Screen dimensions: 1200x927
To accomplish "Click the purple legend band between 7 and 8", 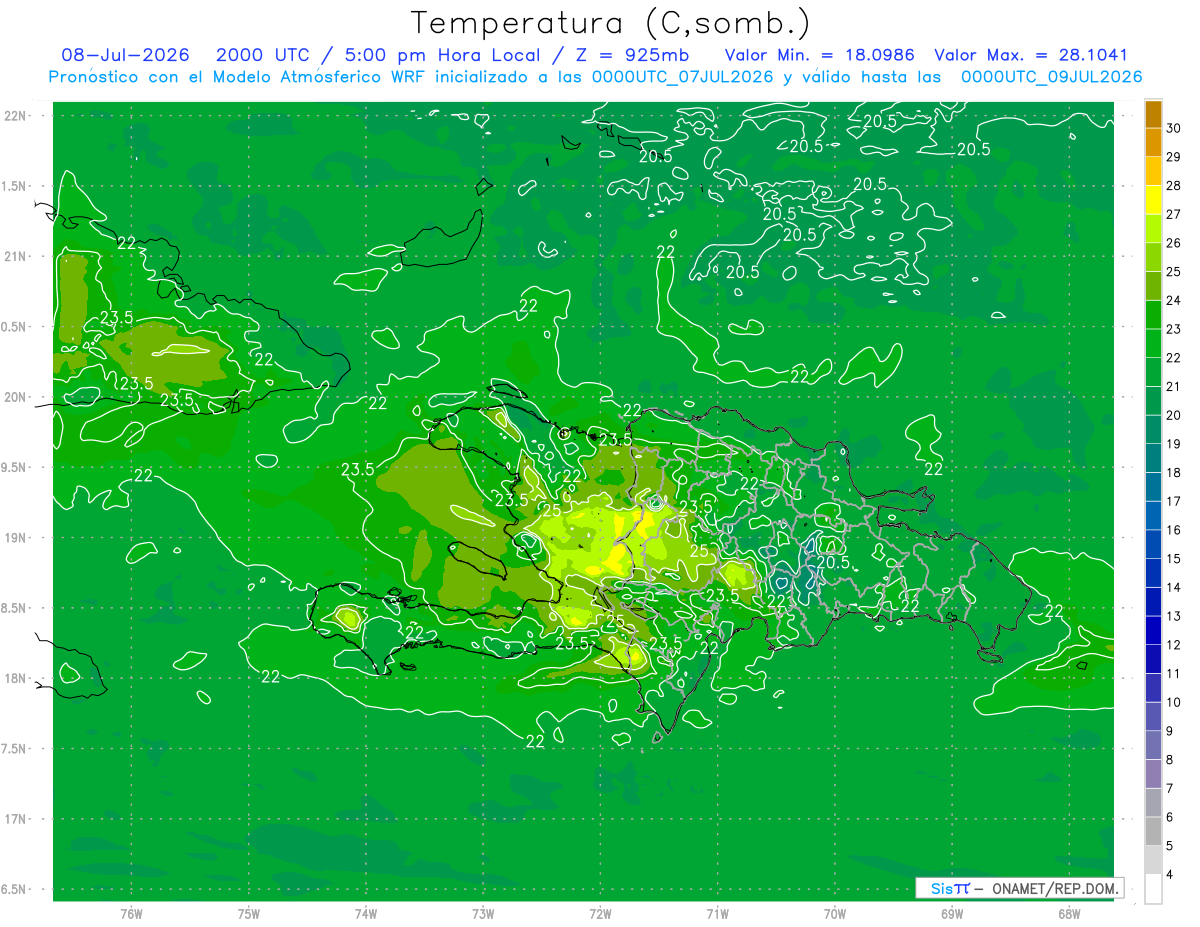I will pyautogui.click(x=1153, y=774).
